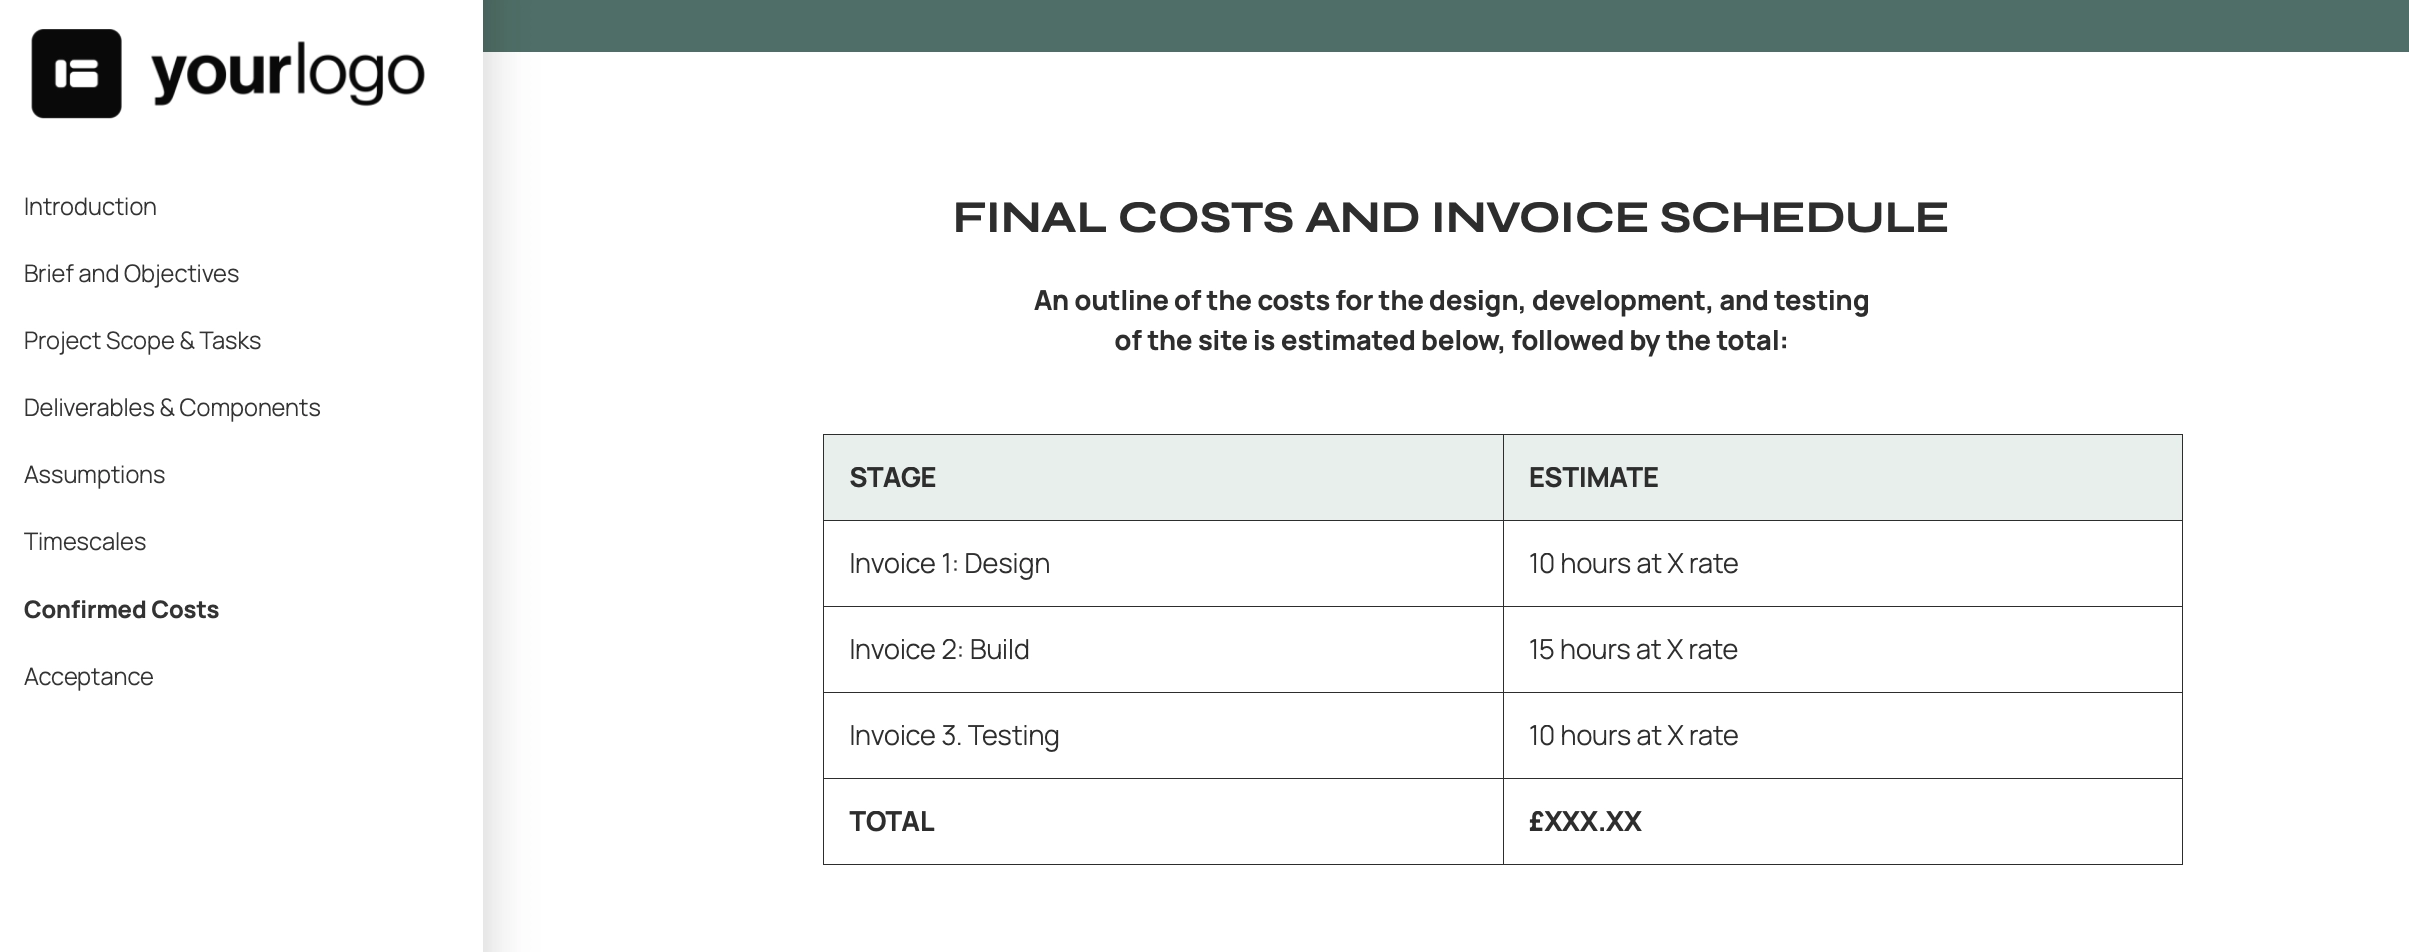The image size is (2409, 952).
Task: Navigate to Deliverables & Components
Action: (172, 407)
